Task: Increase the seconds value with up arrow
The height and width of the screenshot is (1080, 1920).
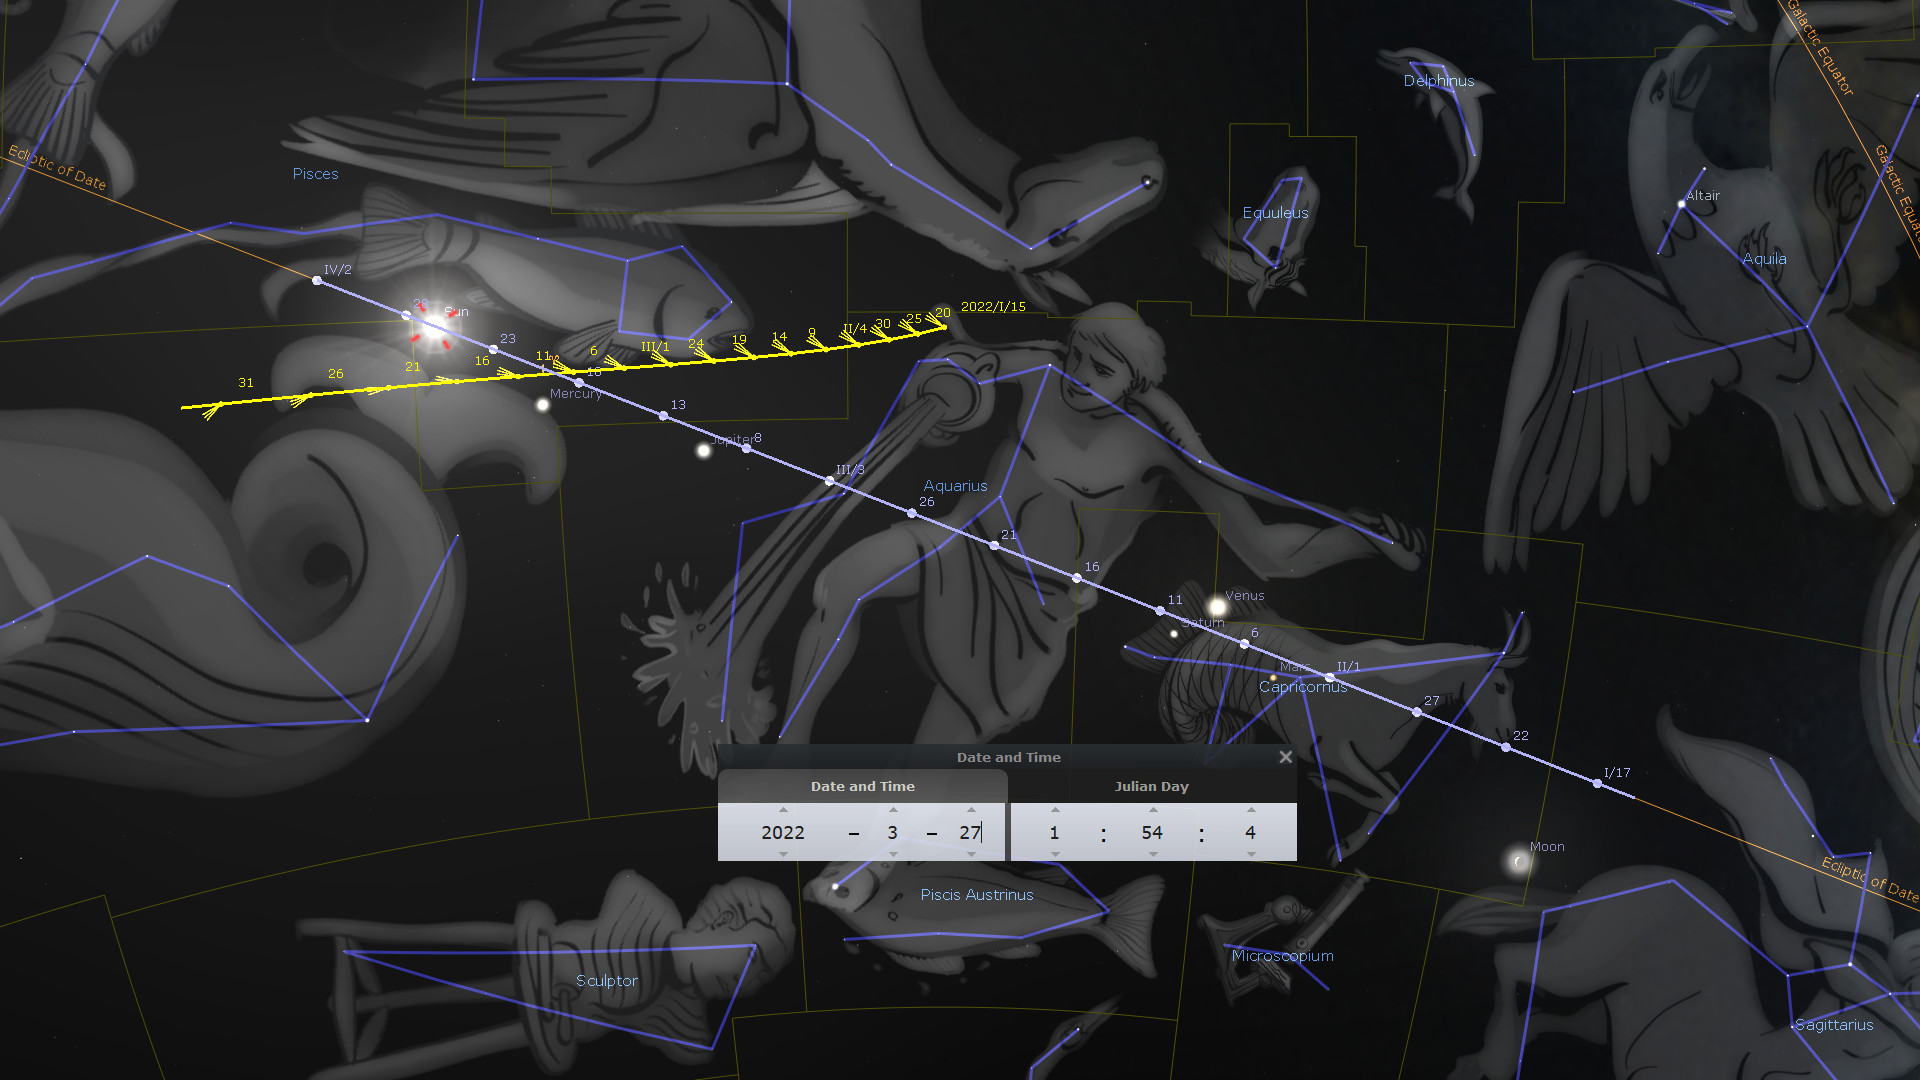Action: point(1251,810)
